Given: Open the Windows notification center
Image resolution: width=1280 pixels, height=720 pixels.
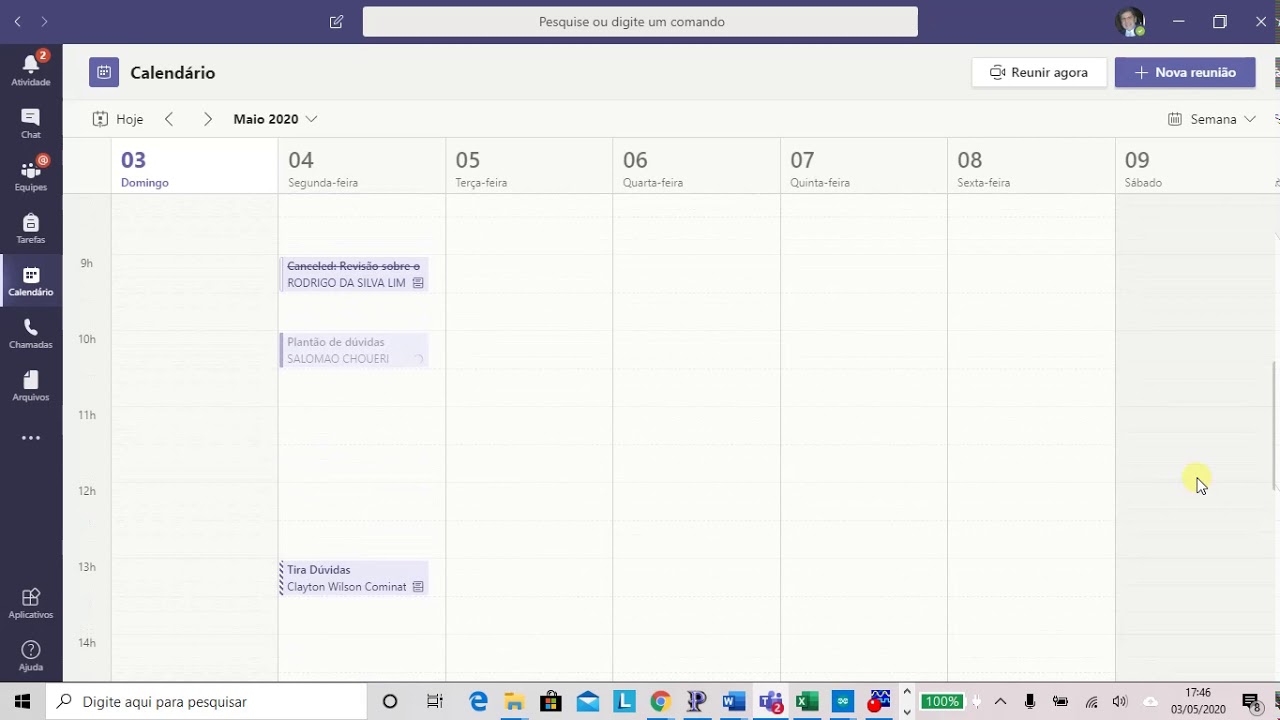Looking at the screenshot, I should point(1251,702).
